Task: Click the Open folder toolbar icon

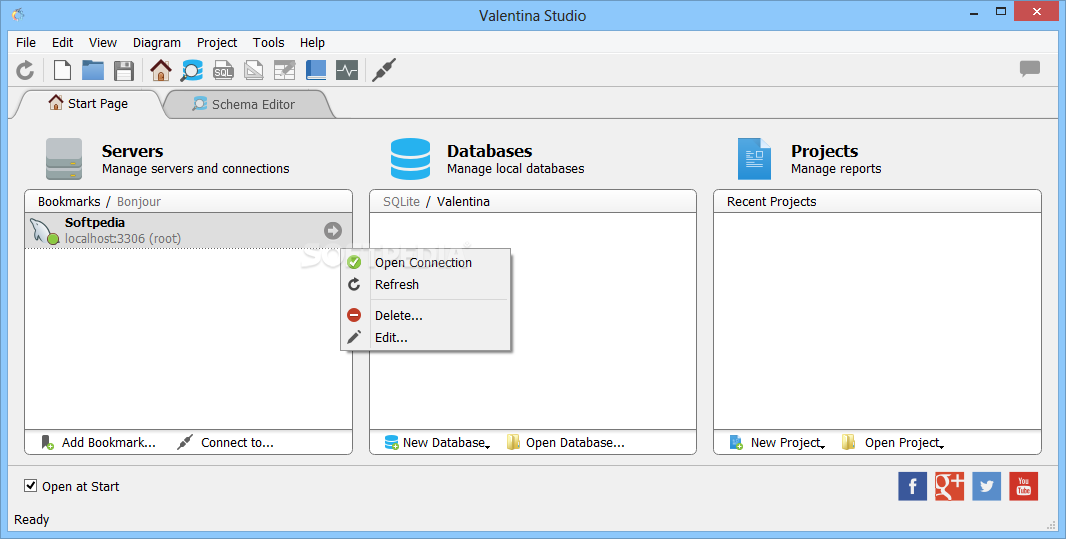Action: click(x=93, y=70)
